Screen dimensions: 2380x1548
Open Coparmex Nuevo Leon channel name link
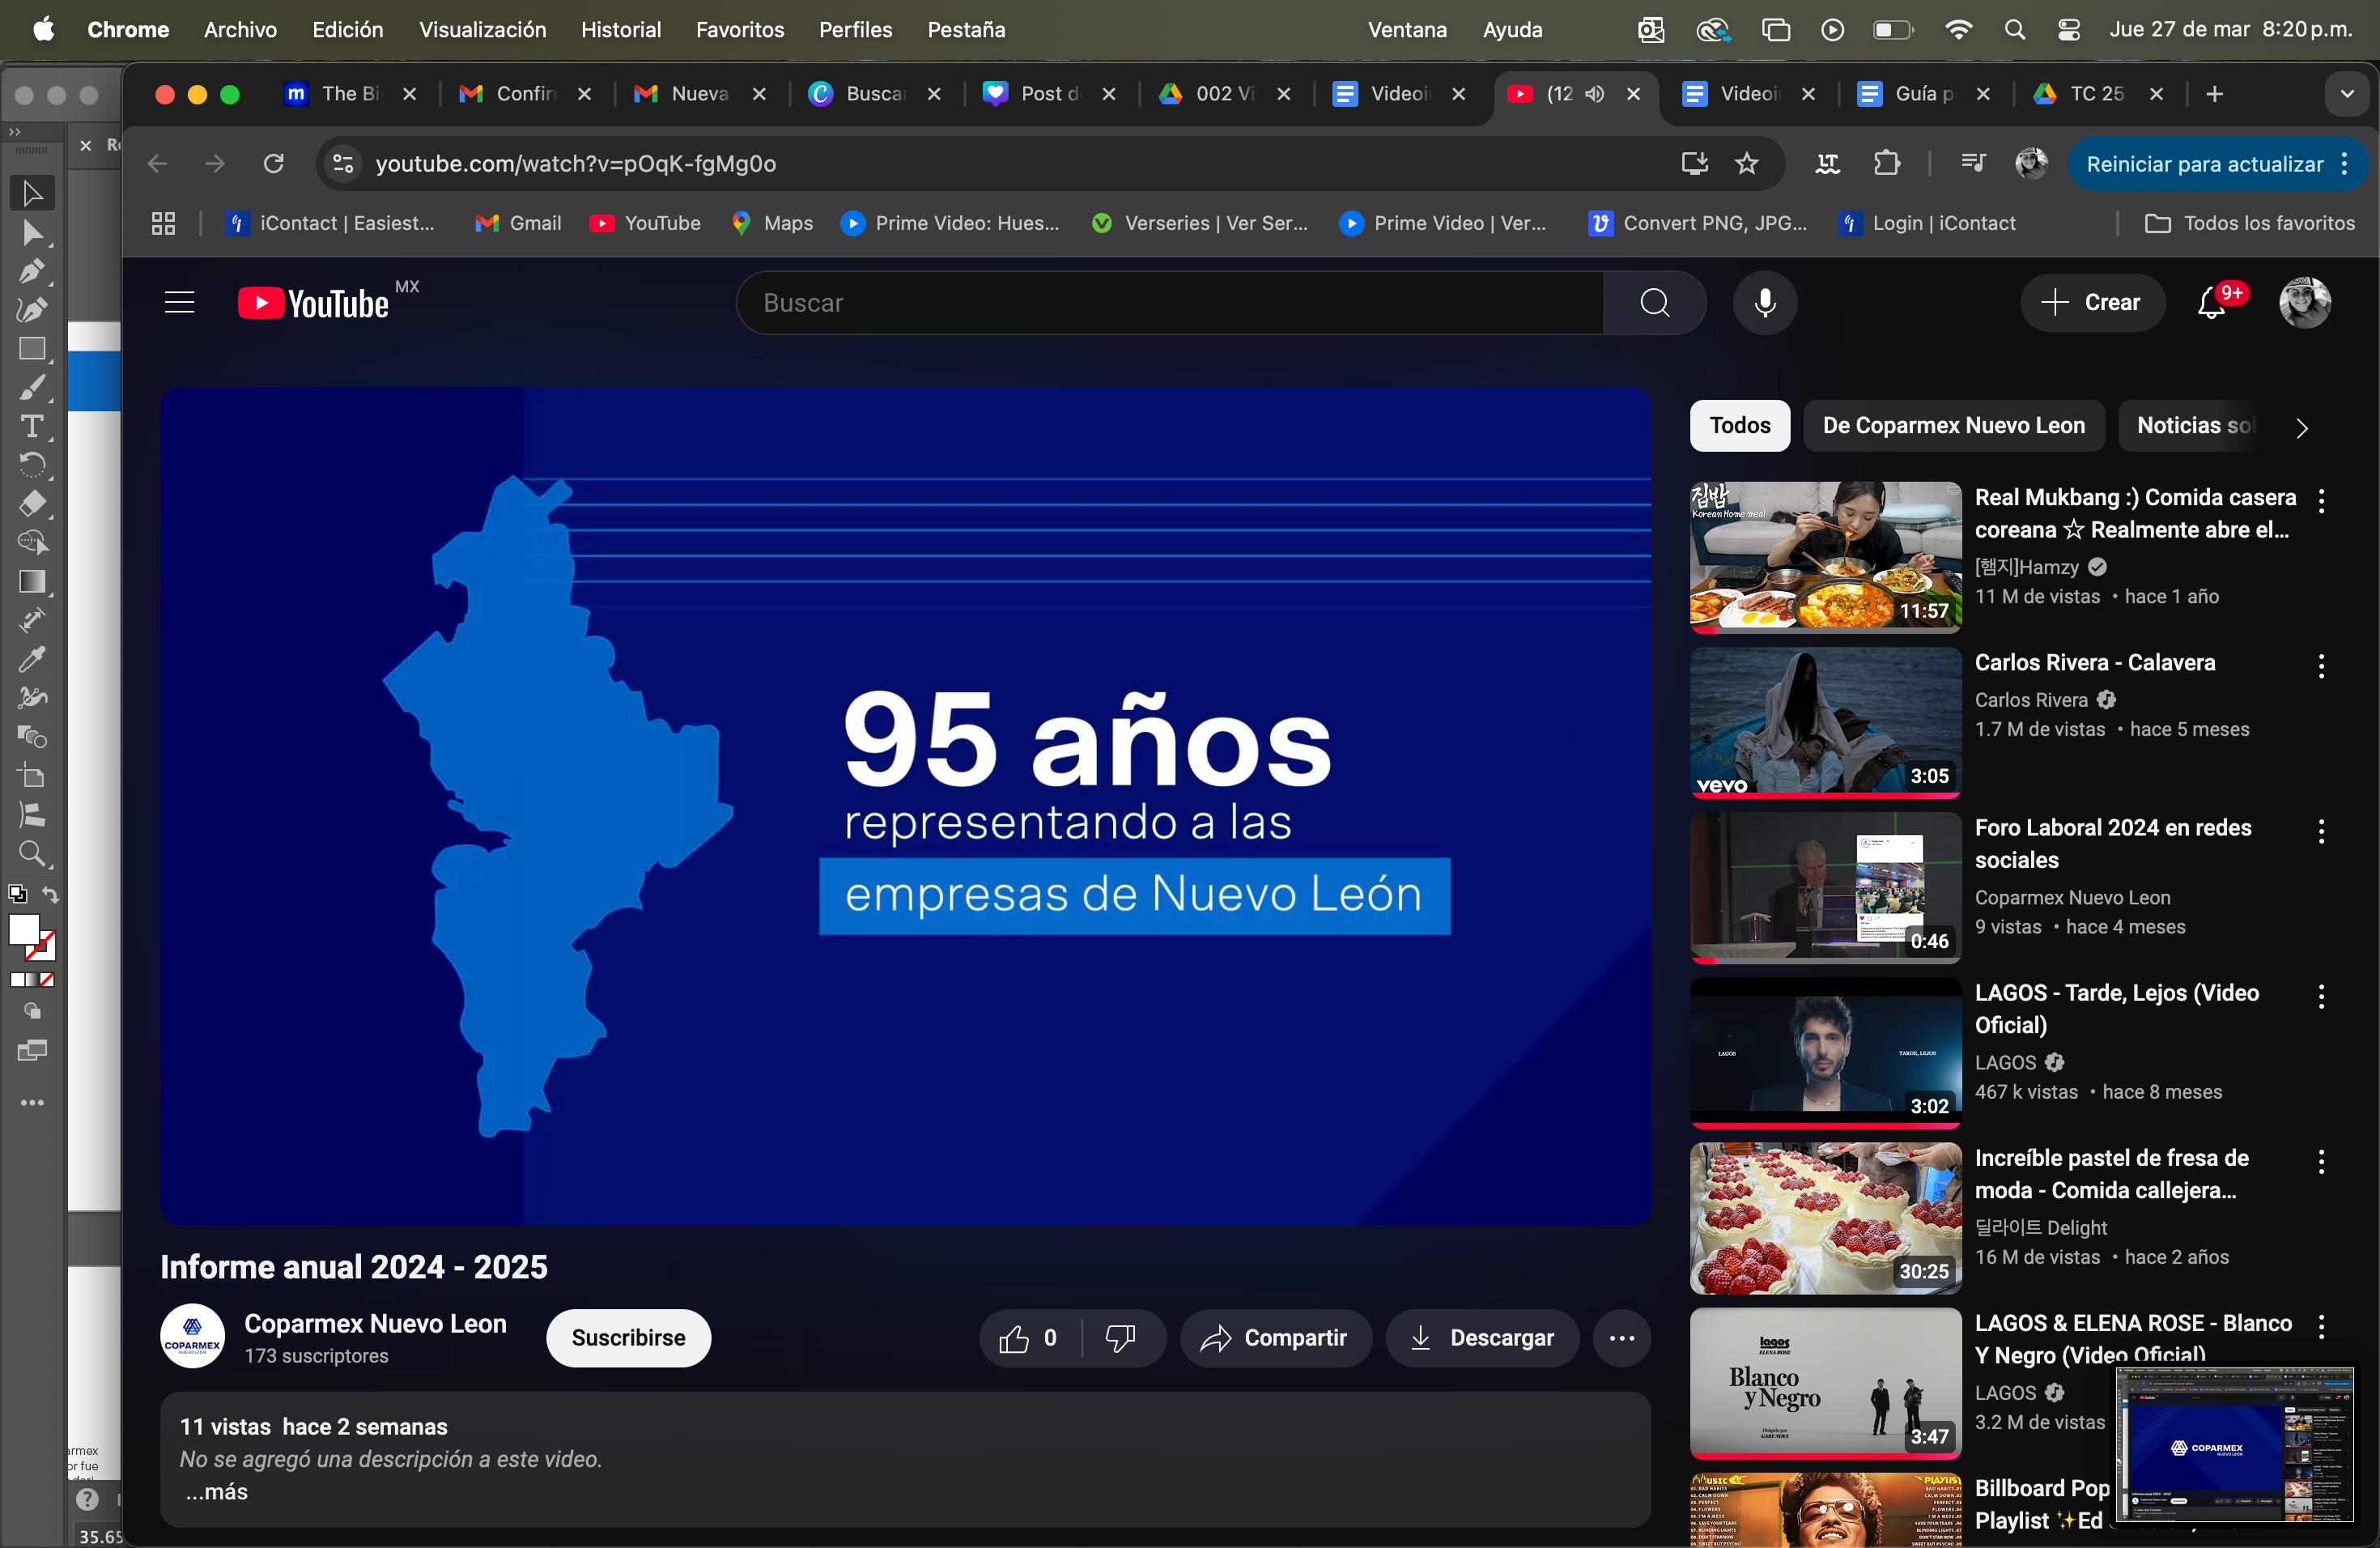click(375, 1324)
